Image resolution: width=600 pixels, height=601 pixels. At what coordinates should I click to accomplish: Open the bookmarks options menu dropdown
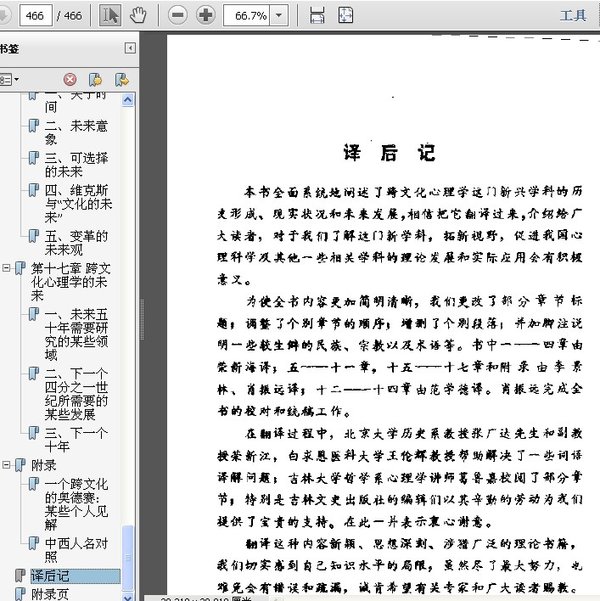10,79
